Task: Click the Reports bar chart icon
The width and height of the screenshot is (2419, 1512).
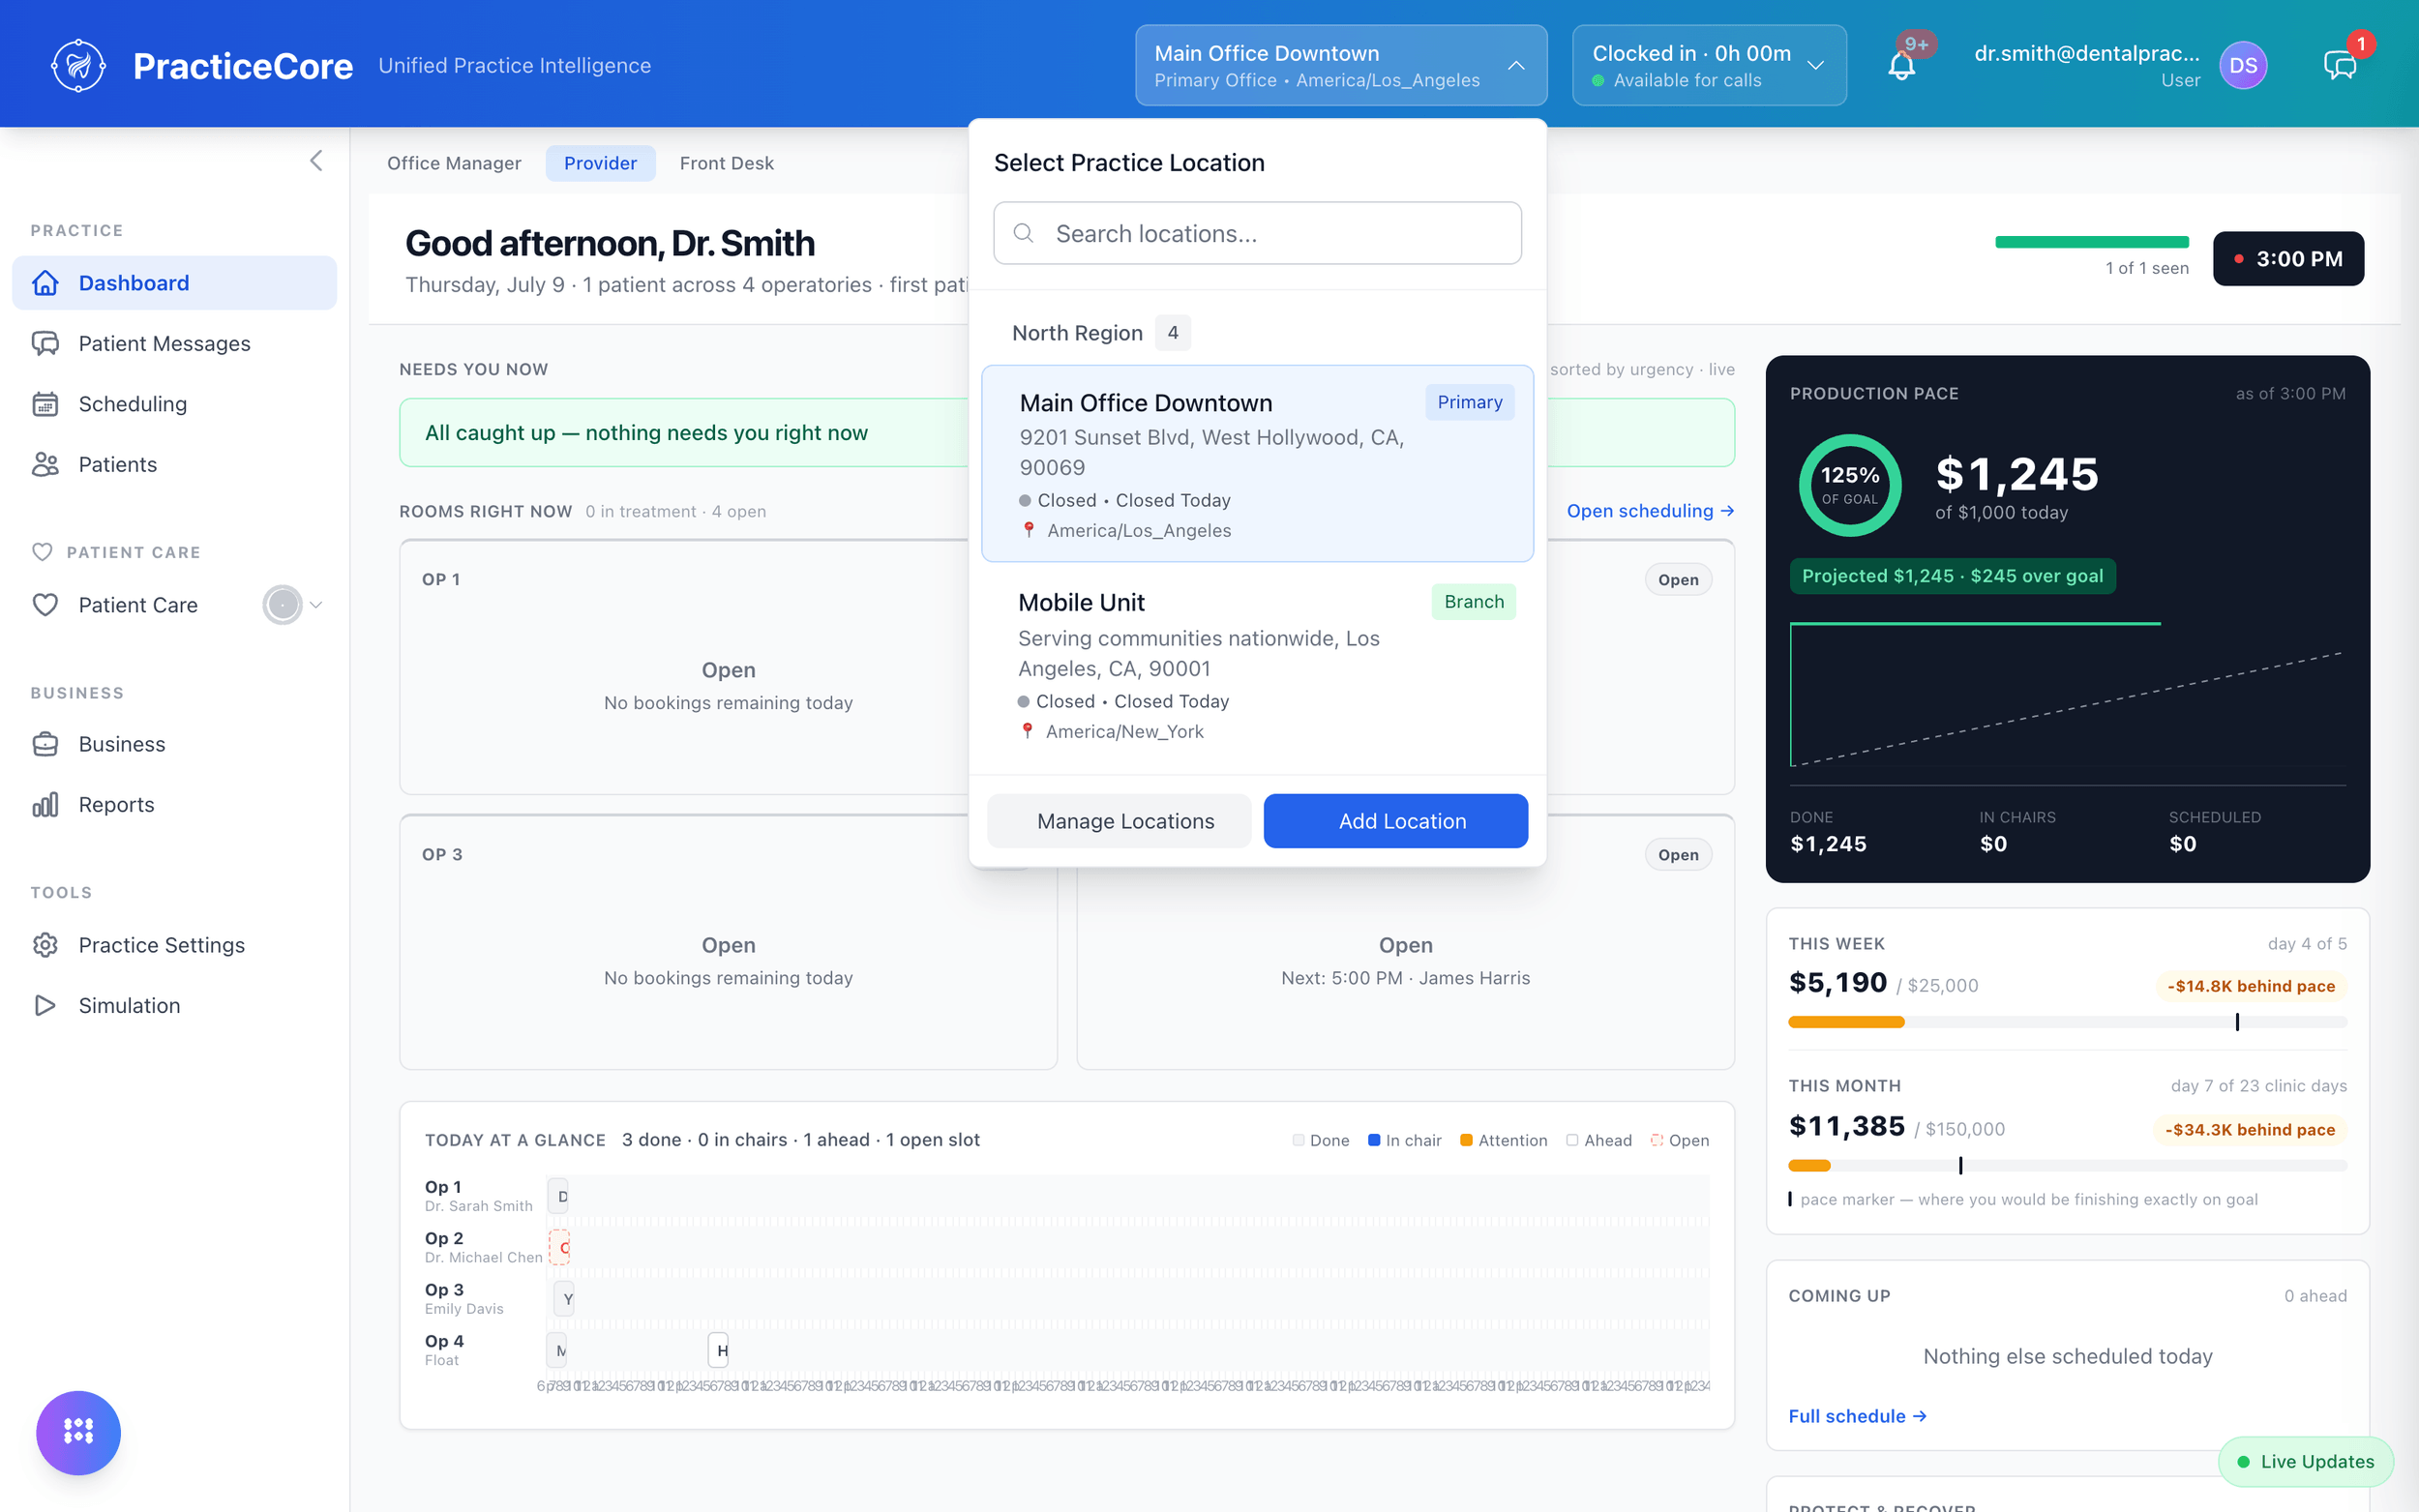Action: (45, 805)
